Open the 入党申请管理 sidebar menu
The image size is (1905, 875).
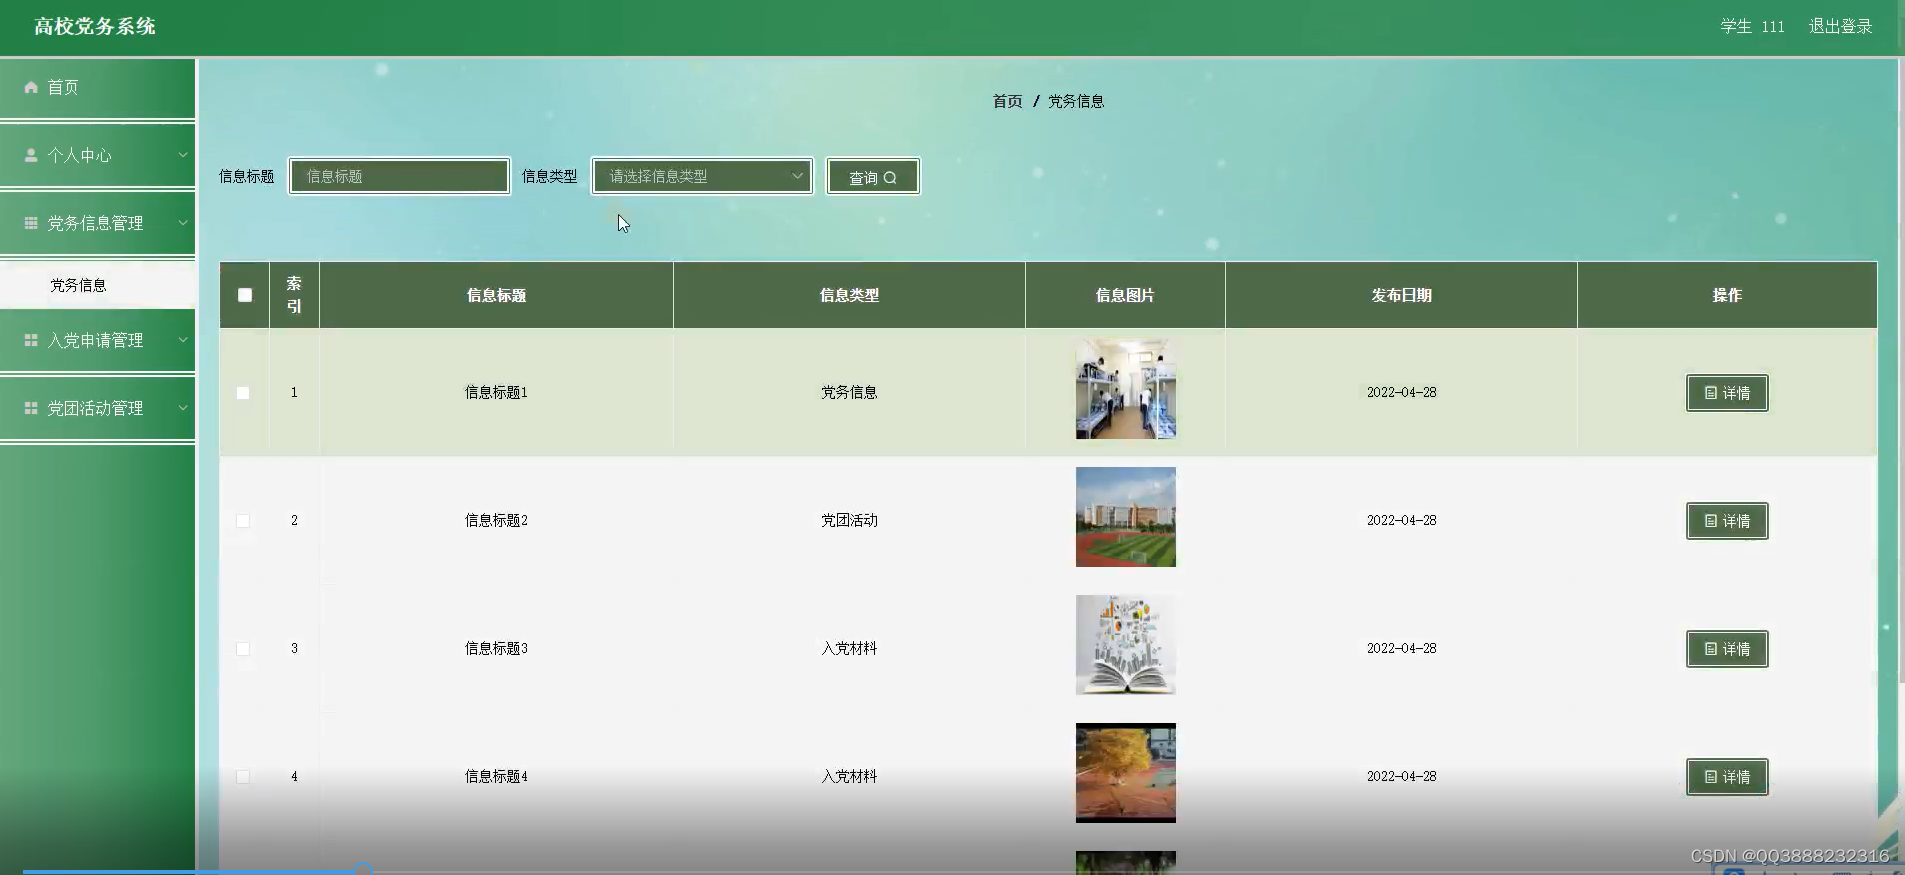[x=97, y=340]
